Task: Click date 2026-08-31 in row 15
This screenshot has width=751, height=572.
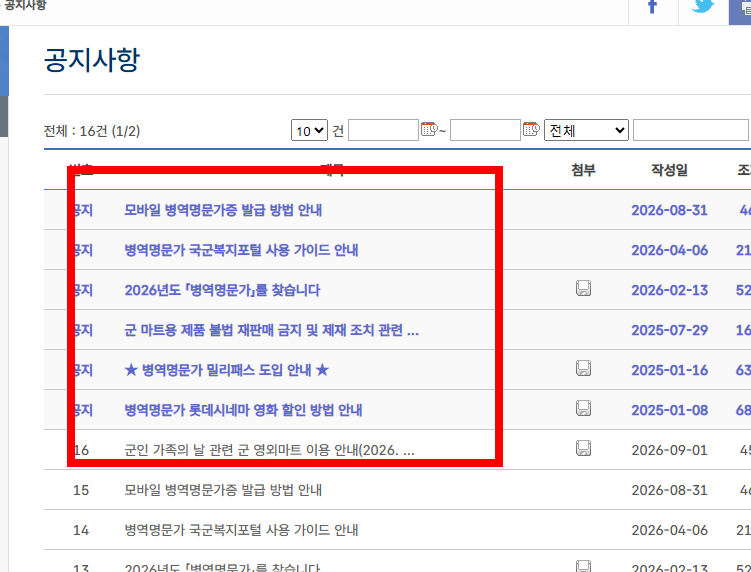Action: [670, 491]
